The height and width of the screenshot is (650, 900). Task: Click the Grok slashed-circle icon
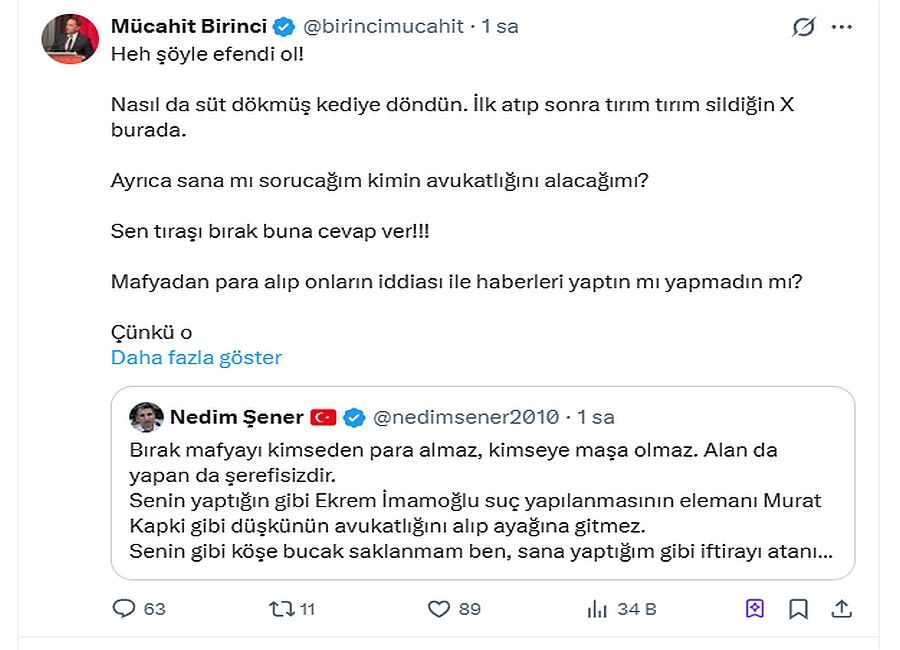coord(803,27)
